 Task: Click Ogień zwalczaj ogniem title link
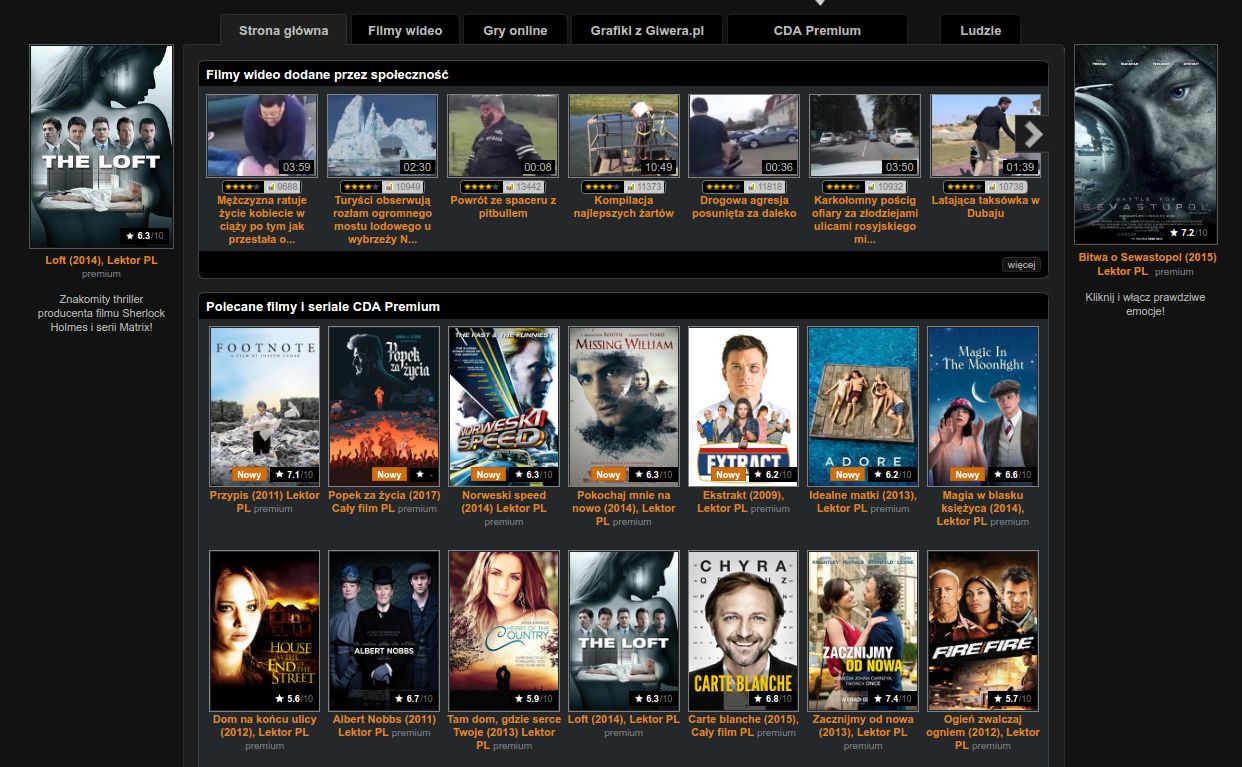point(983,732)
